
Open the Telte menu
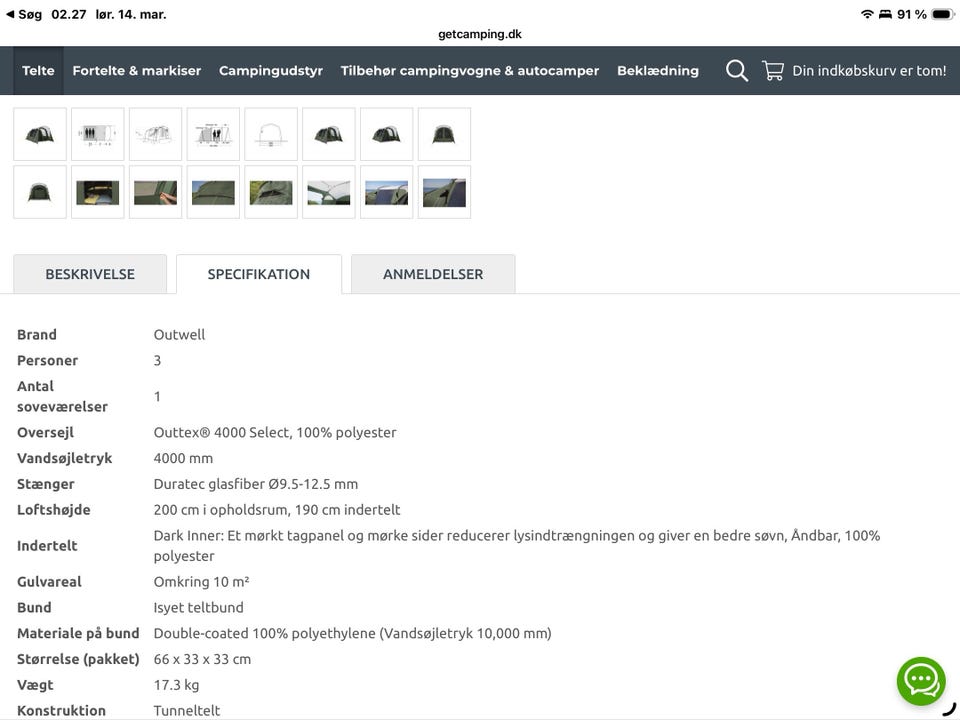(x=38, y=70)
